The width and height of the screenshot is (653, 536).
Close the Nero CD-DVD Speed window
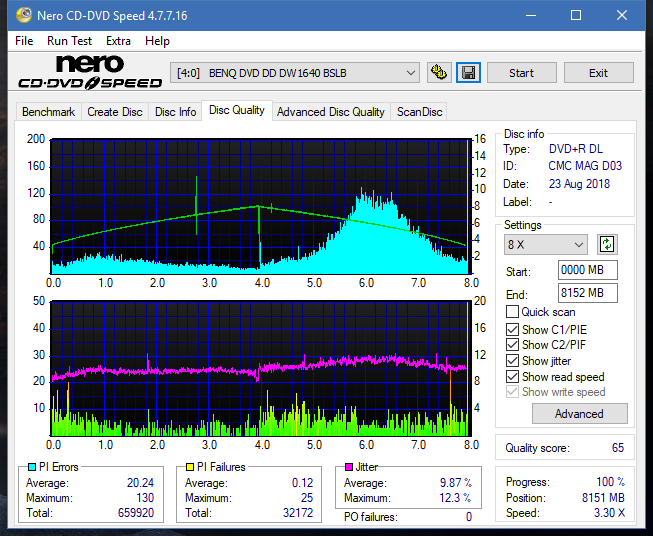coord(622,15)
